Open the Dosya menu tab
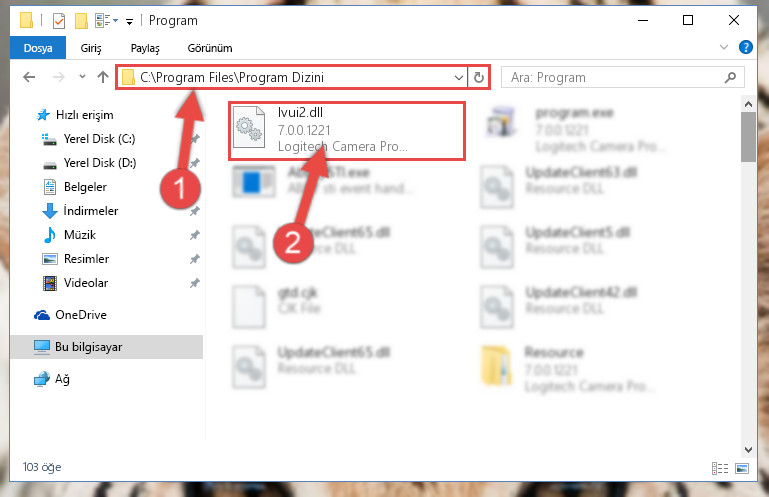The height and width of the screenshot is (497, 769). (x=38, y=48)
